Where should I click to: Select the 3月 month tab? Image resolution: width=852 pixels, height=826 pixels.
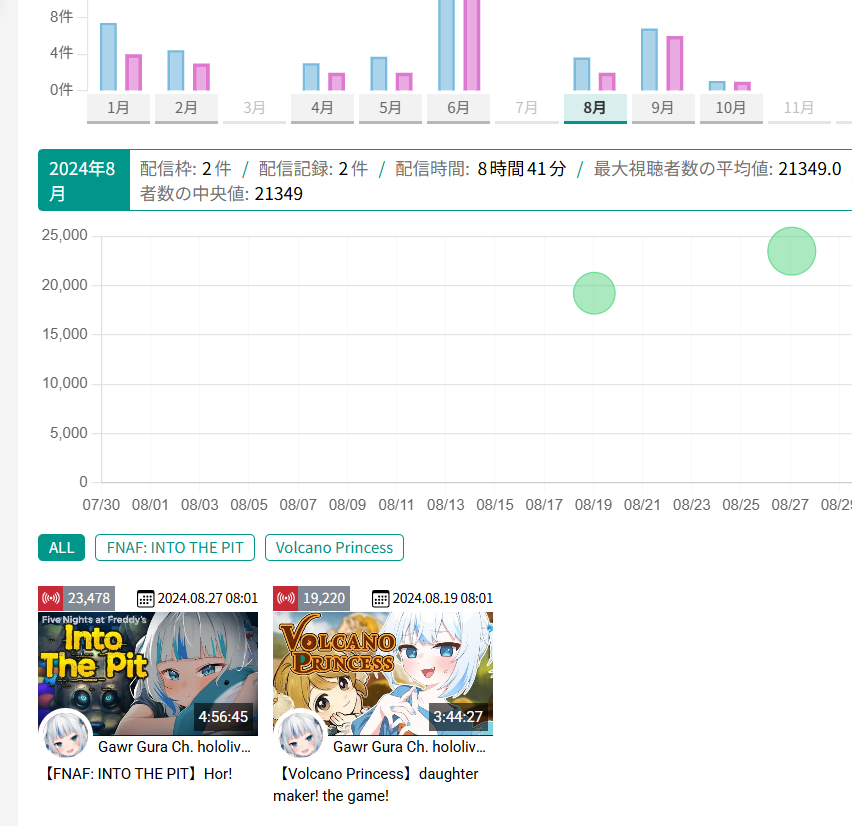[254, 108]
